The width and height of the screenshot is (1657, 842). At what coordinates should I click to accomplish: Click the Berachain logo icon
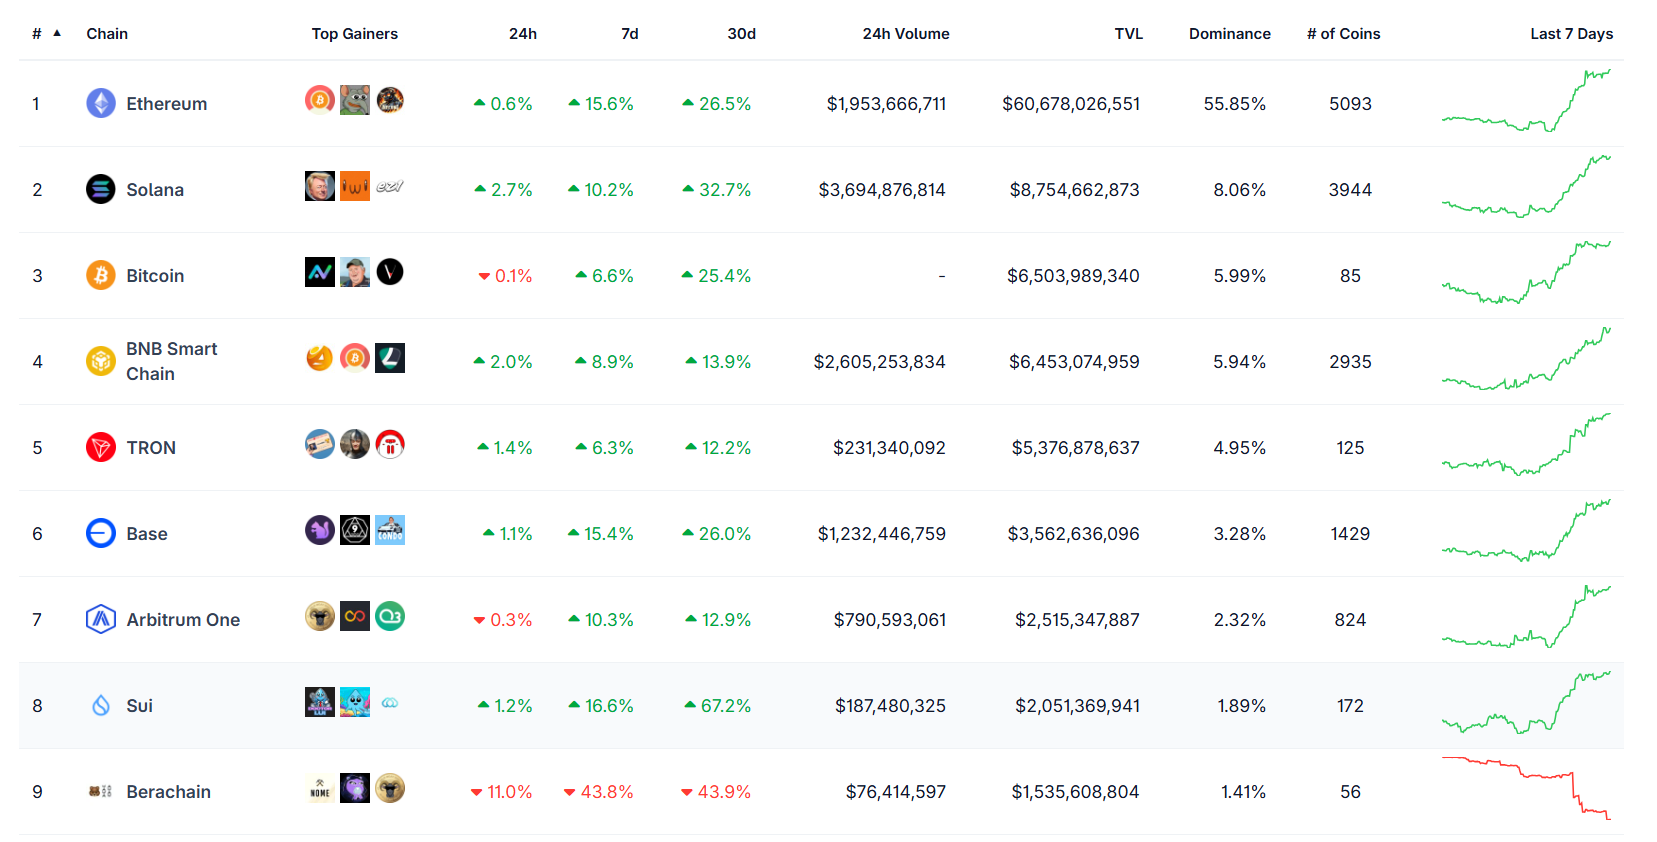[101, 791]
